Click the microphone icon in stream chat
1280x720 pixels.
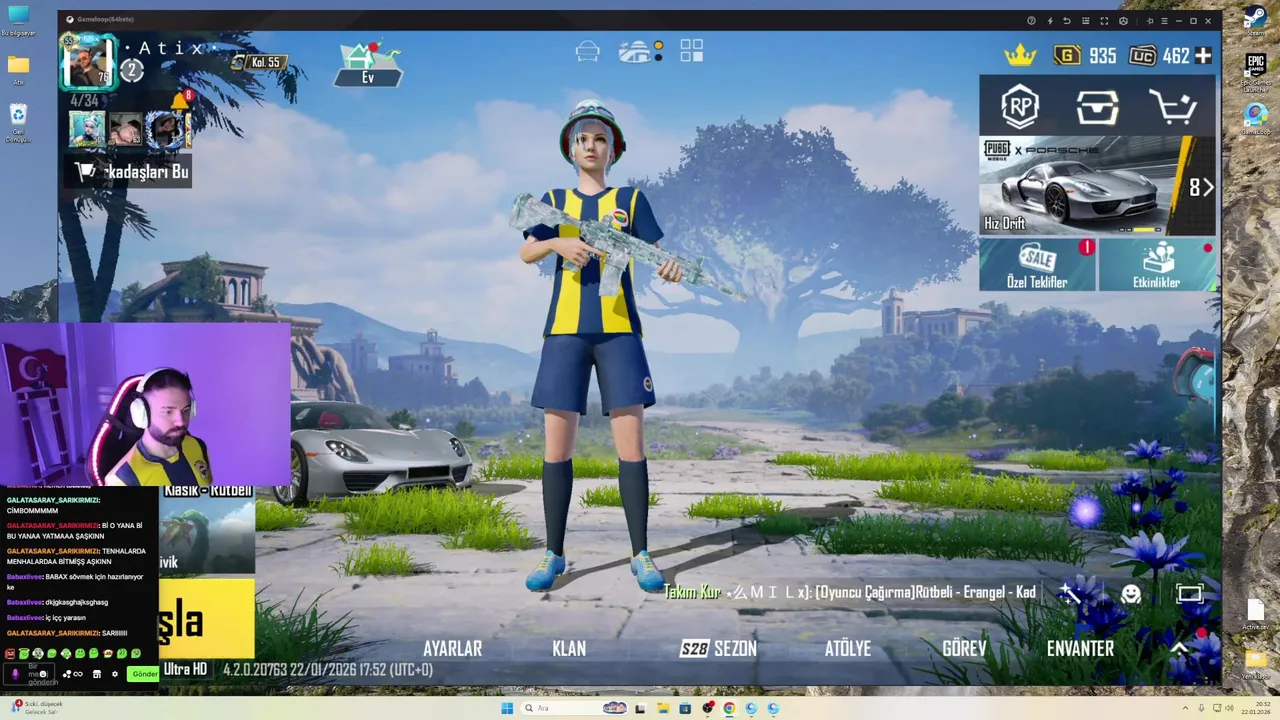15,673
